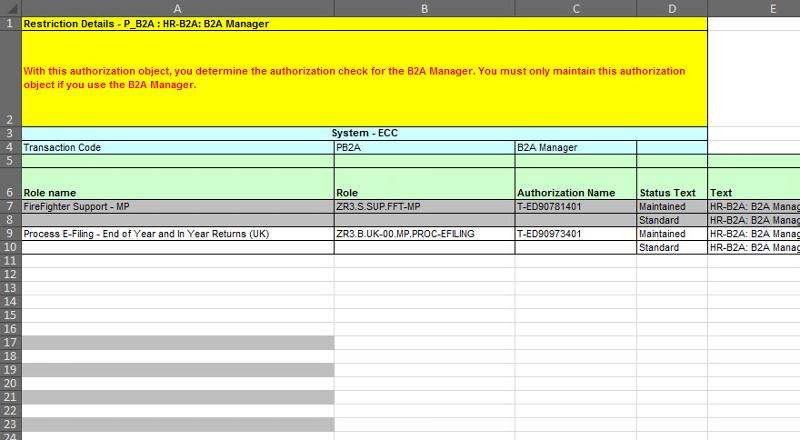
Task: Select row 7 header
Action: pos(10,206)
